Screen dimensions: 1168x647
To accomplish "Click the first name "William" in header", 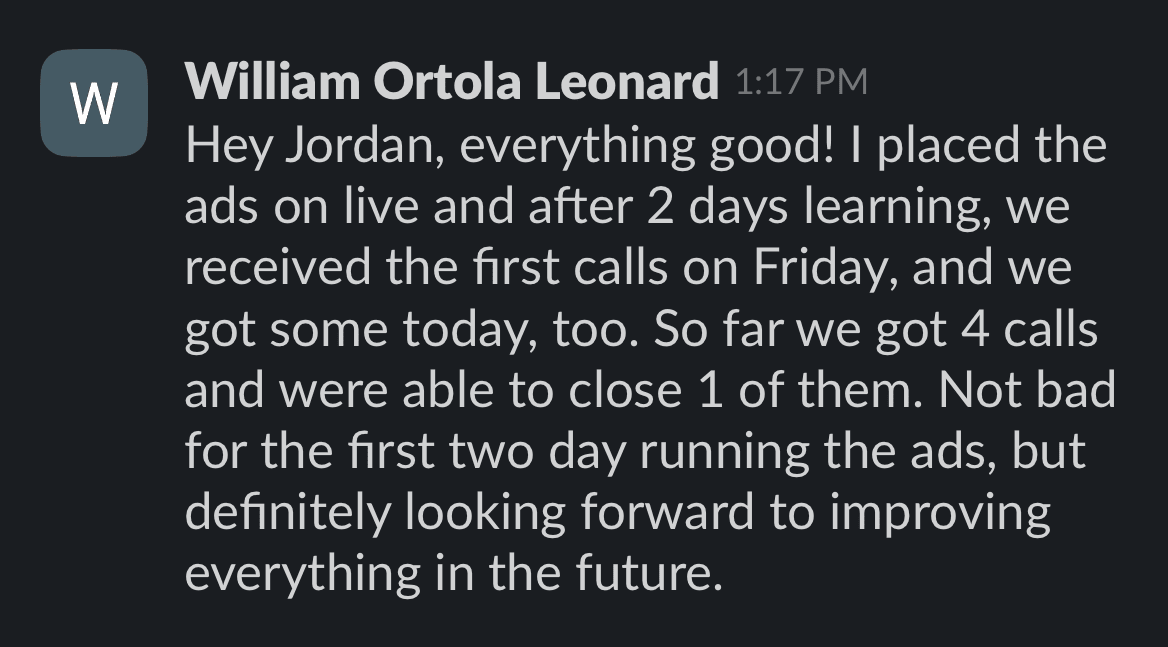I will [272, 80].
